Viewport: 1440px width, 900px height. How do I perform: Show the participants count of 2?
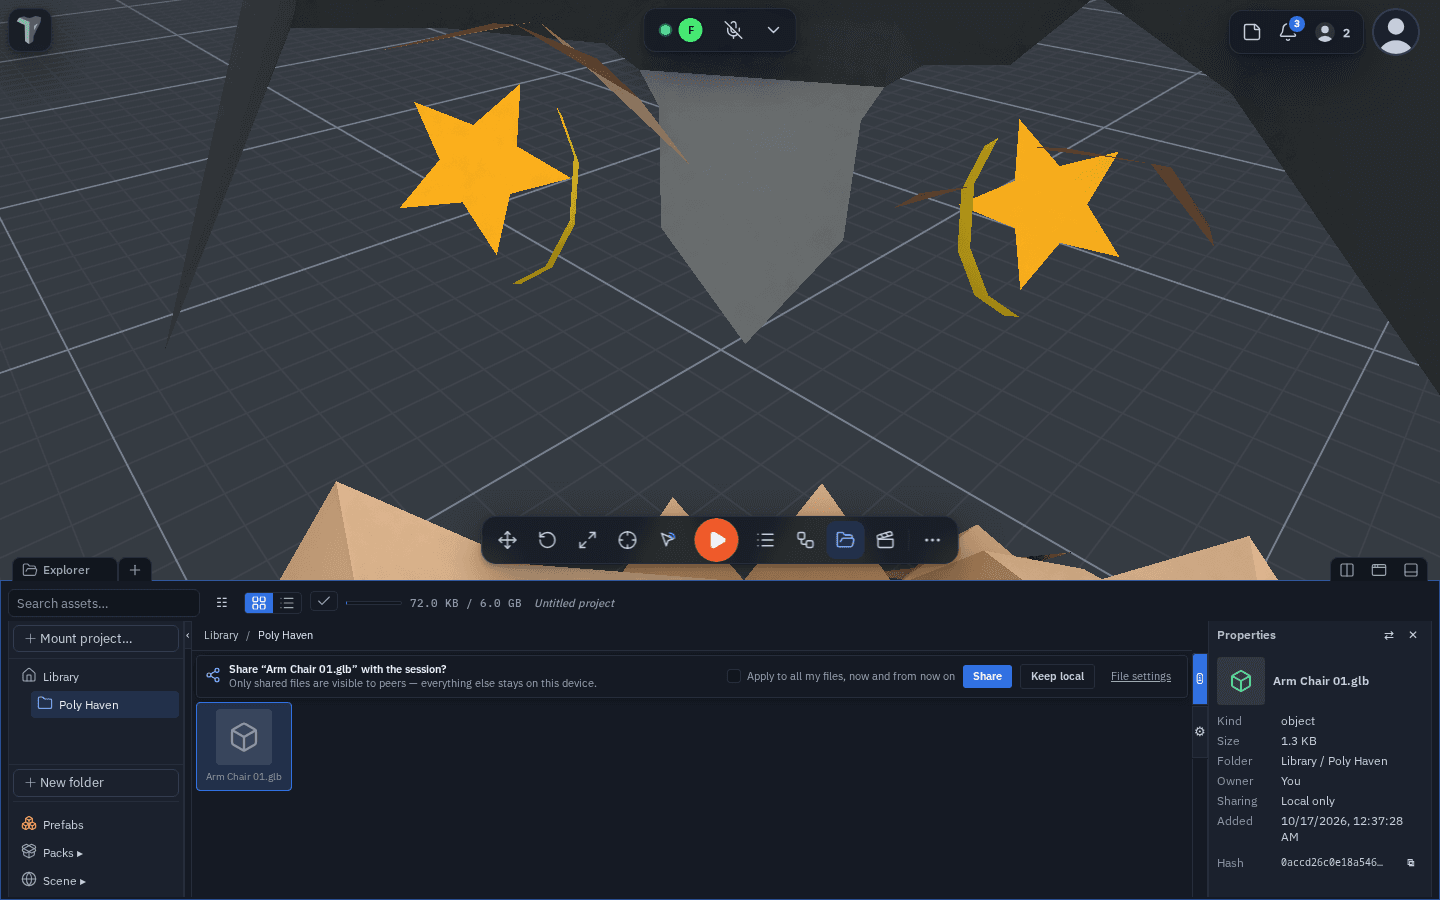[x=1334, y=33]
